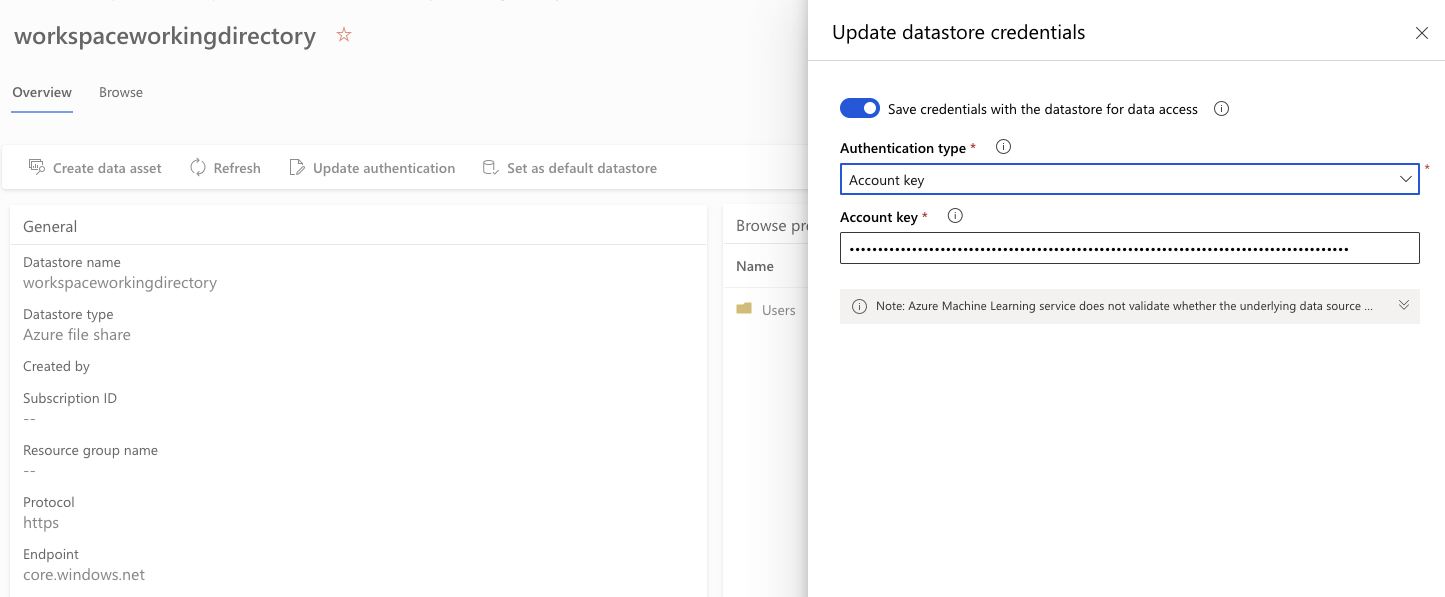
Task: Click the Account key password field
Action: (1130, 248)
